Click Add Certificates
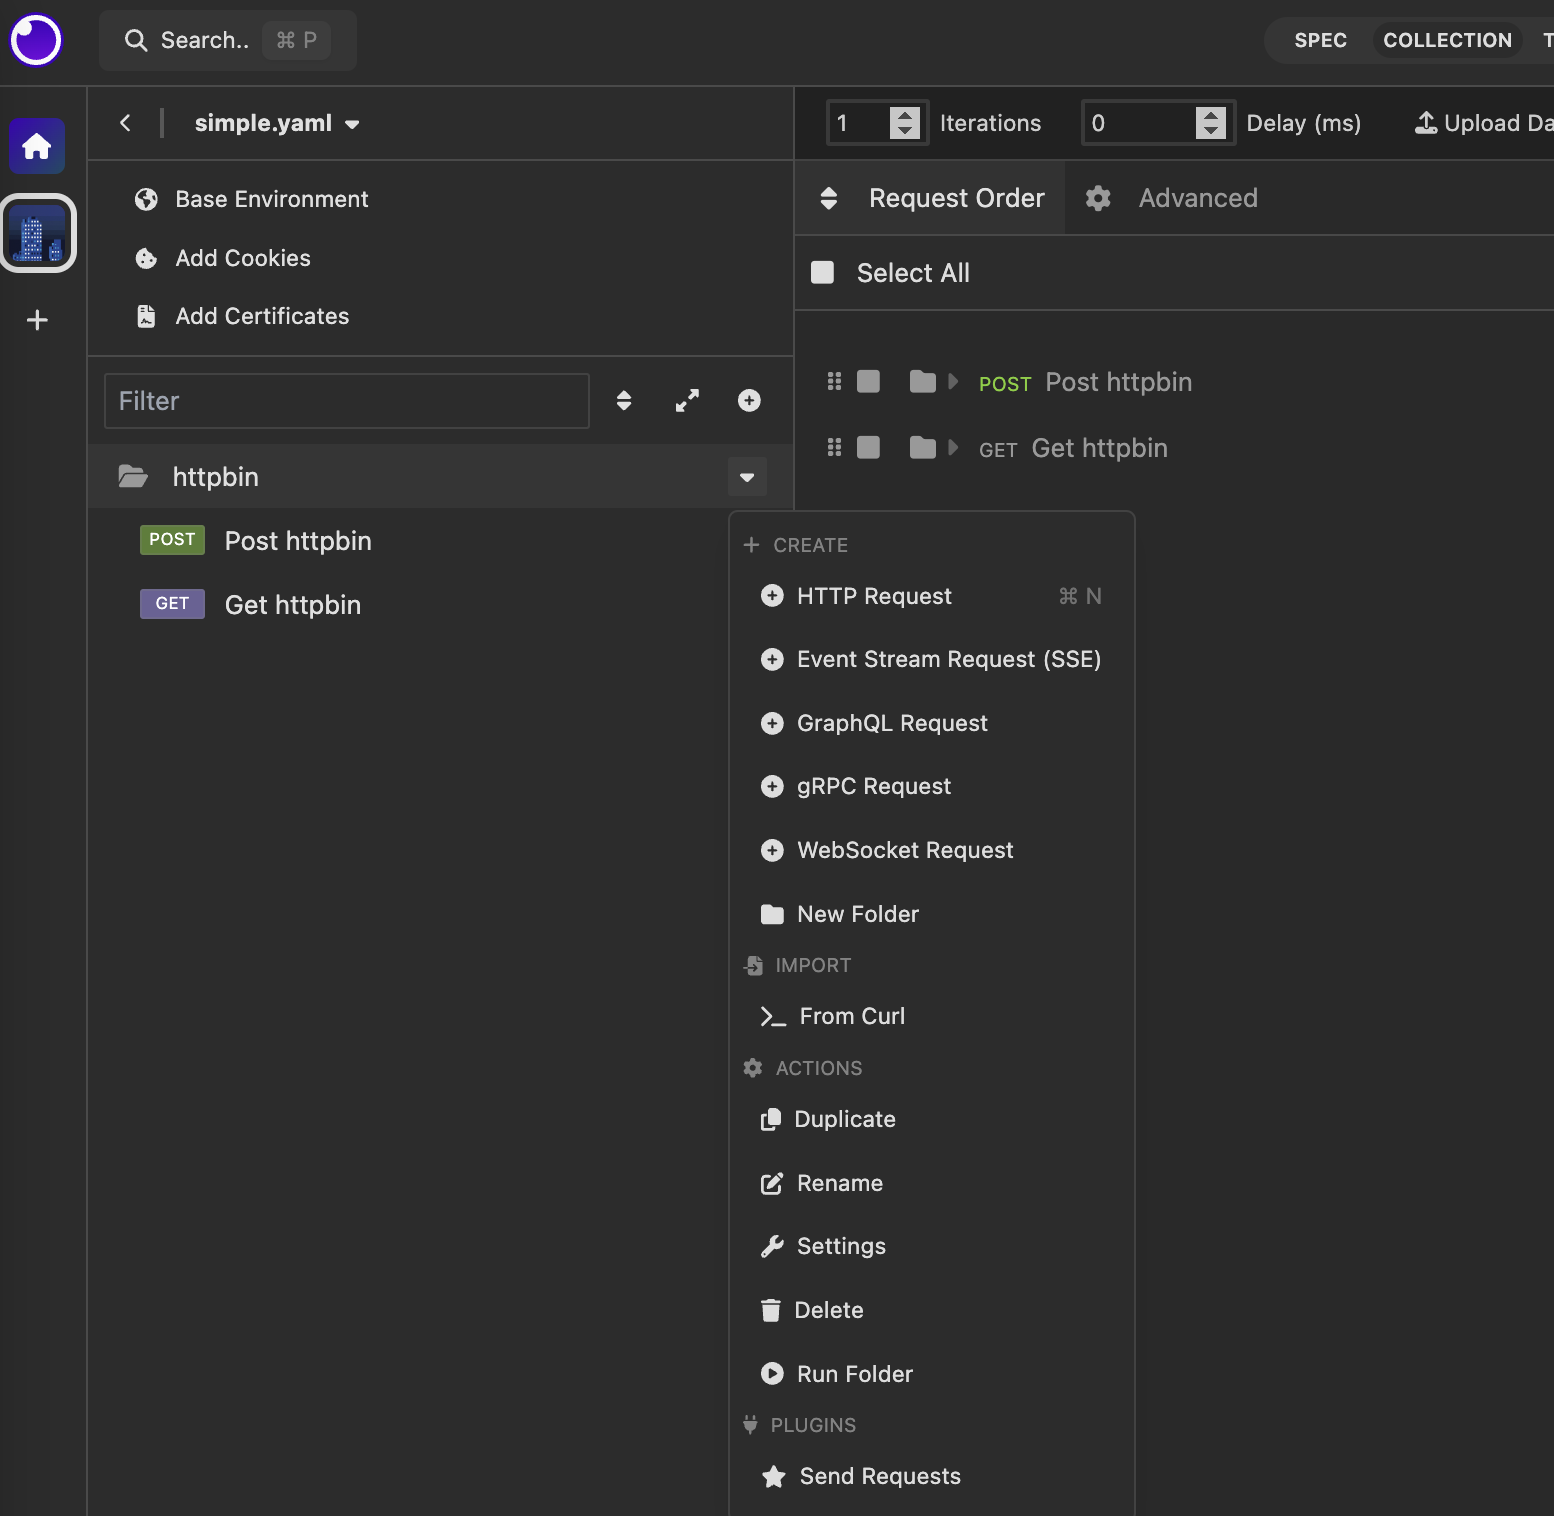The width and height of the screenshot is (1554, 1516). click(x=242, y=316)
